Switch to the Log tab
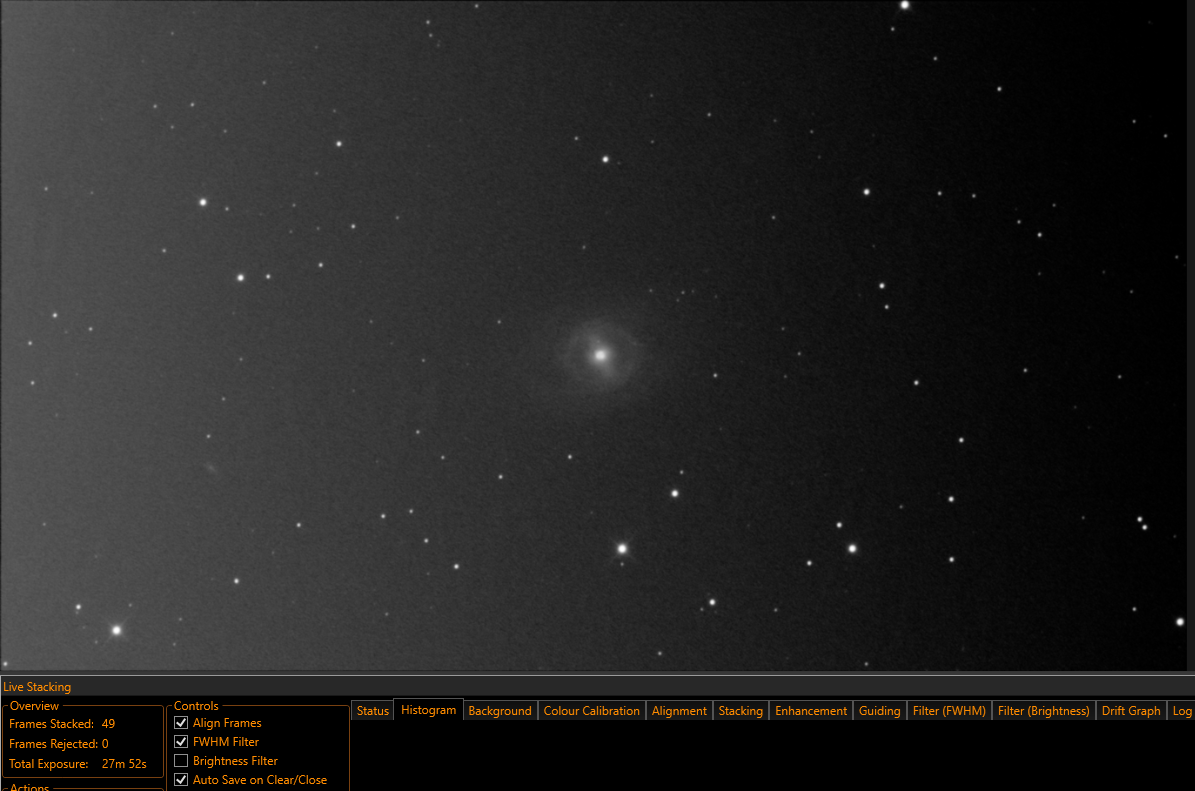Image resolution: width=1195 pixels, height=791 pixels. pyautogui.click(x=1182, y=710)
